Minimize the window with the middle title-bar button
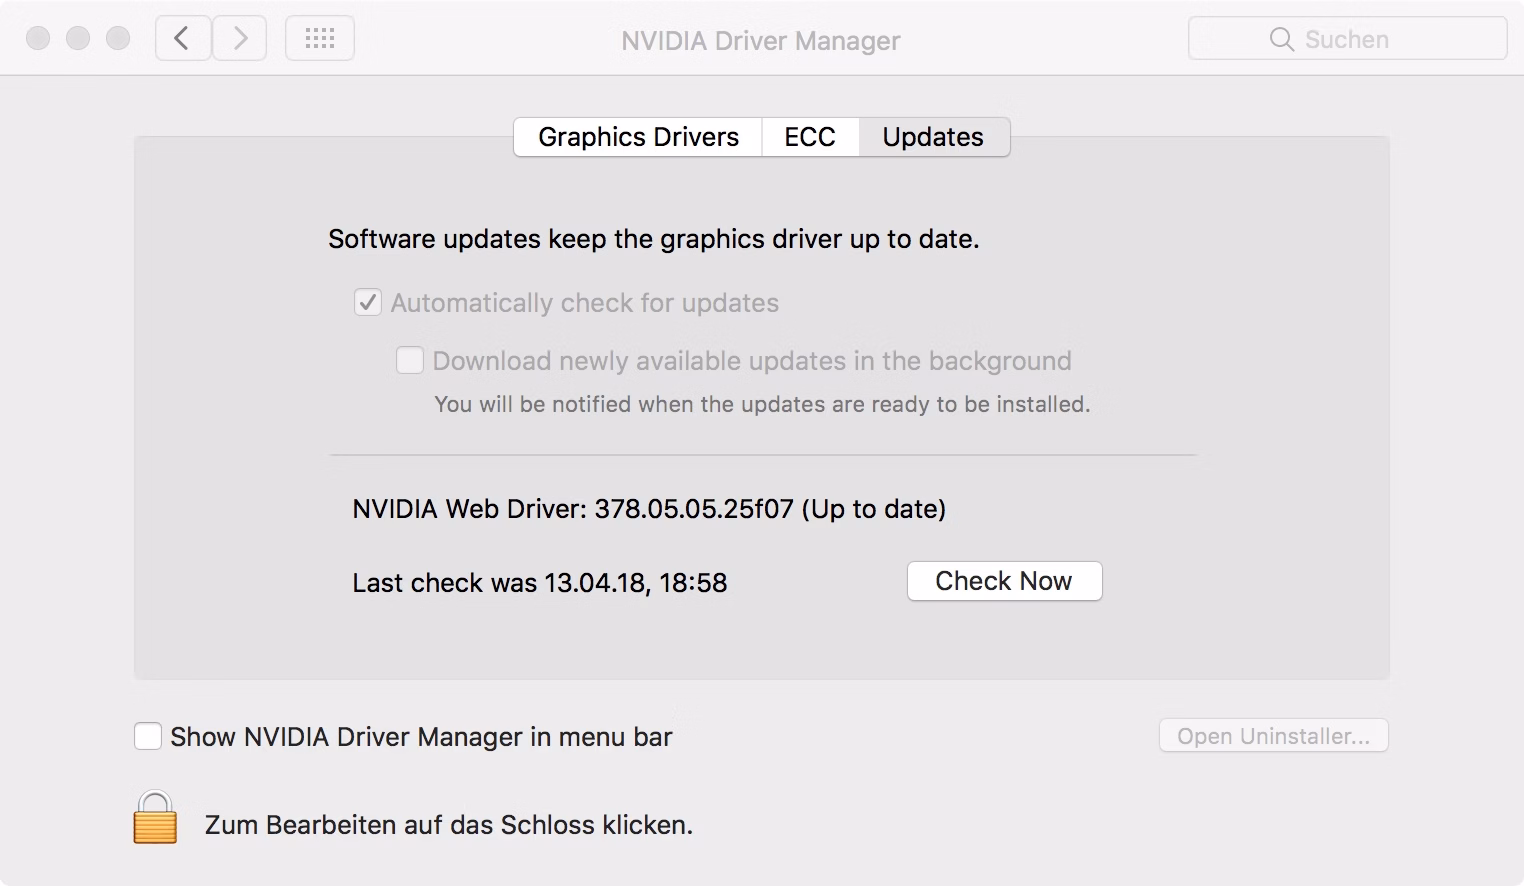Screen dimensions: 1524x886 [x=78, y=39]
